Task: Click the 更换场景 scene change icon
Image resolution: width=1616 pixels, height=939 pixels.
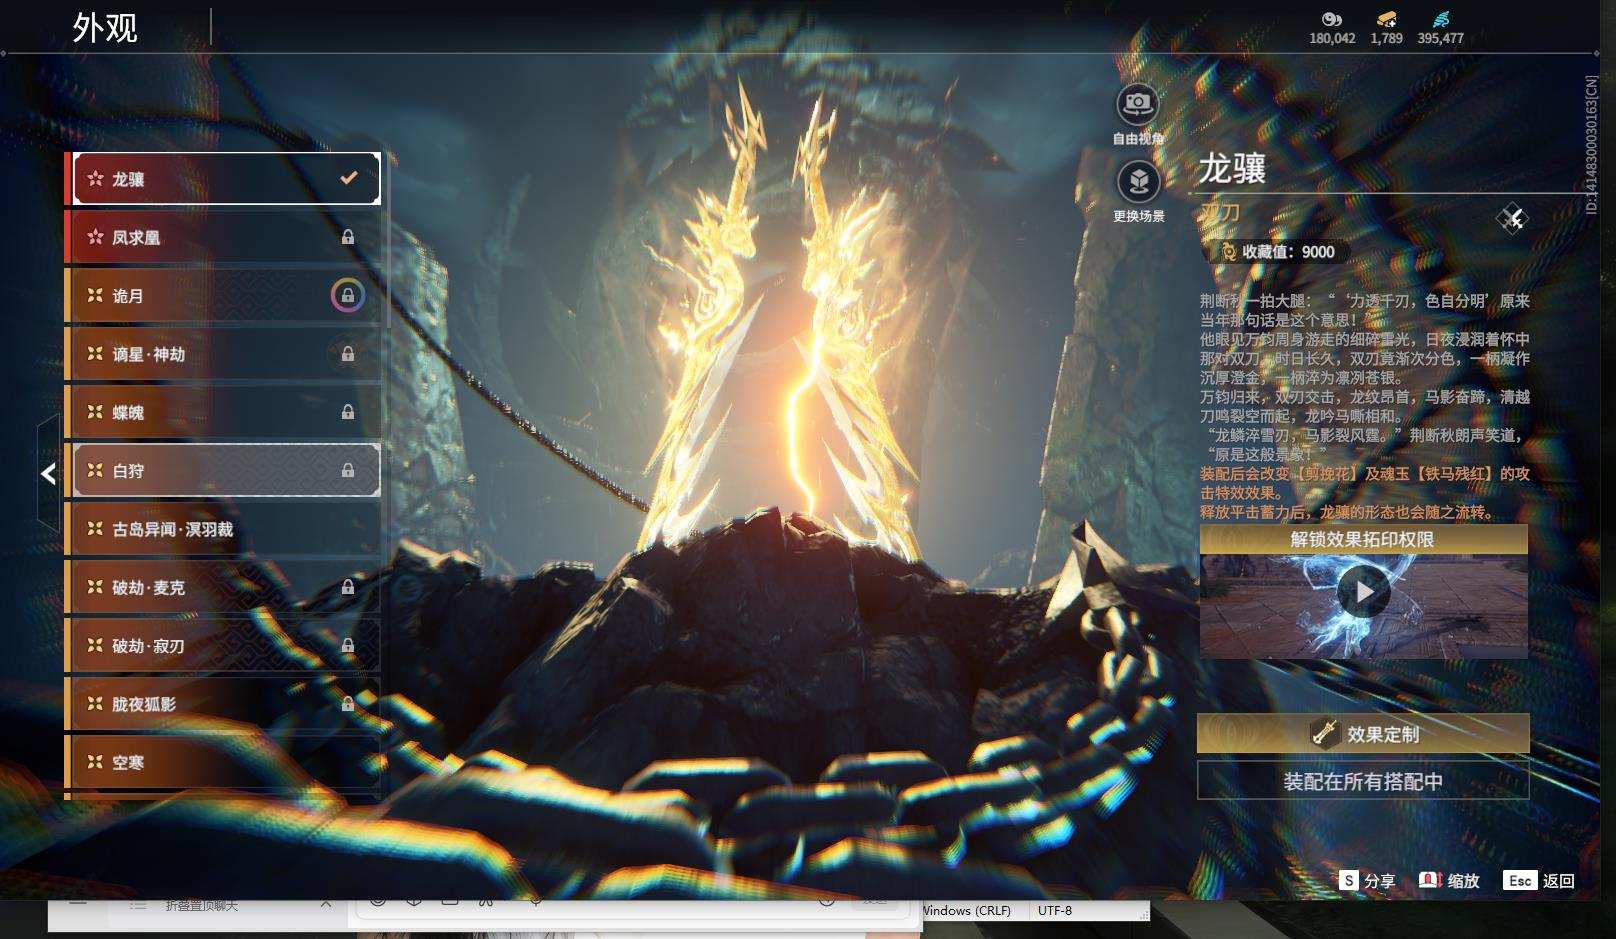Action: (x=1138, y=182)
